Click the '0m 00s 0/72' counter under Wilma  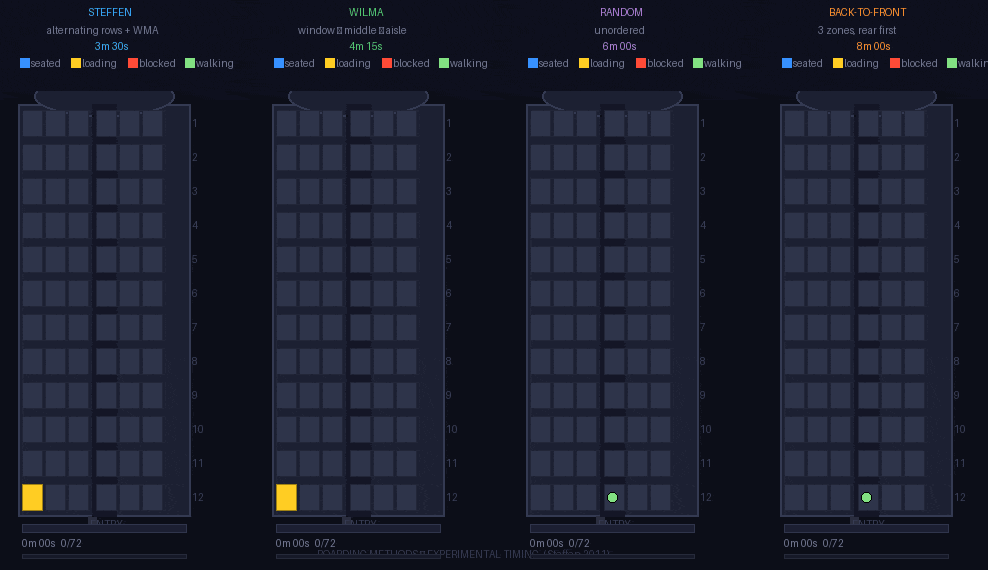[x=306, y=543]
